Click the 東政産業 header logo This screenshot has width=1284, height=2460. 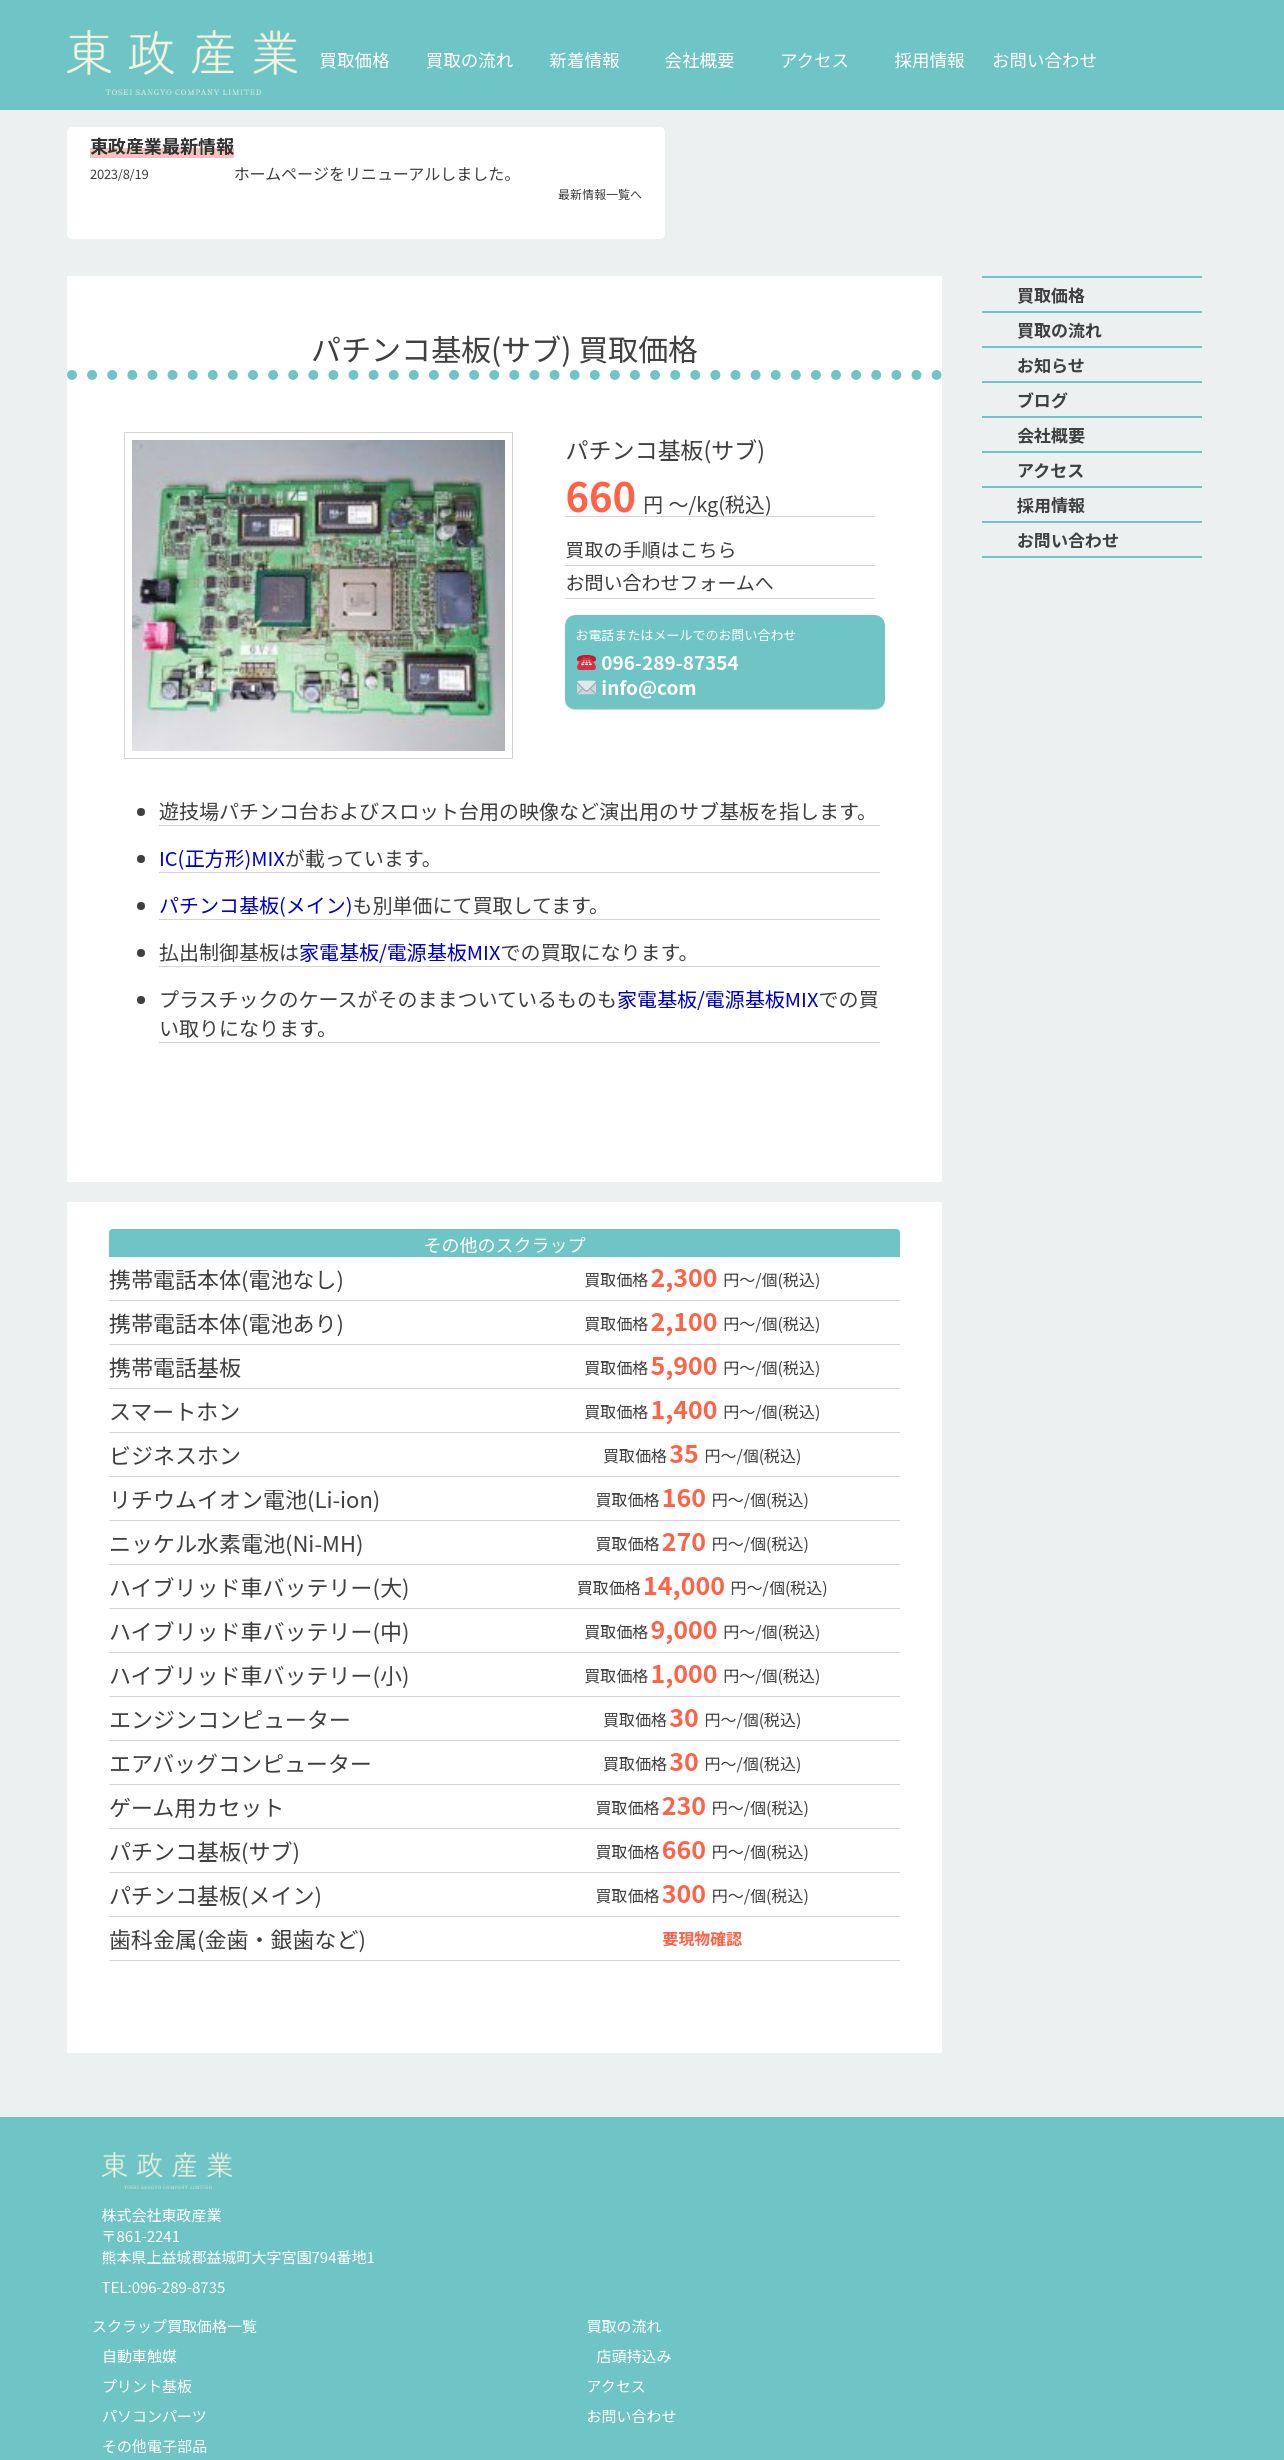pos(182,62)
